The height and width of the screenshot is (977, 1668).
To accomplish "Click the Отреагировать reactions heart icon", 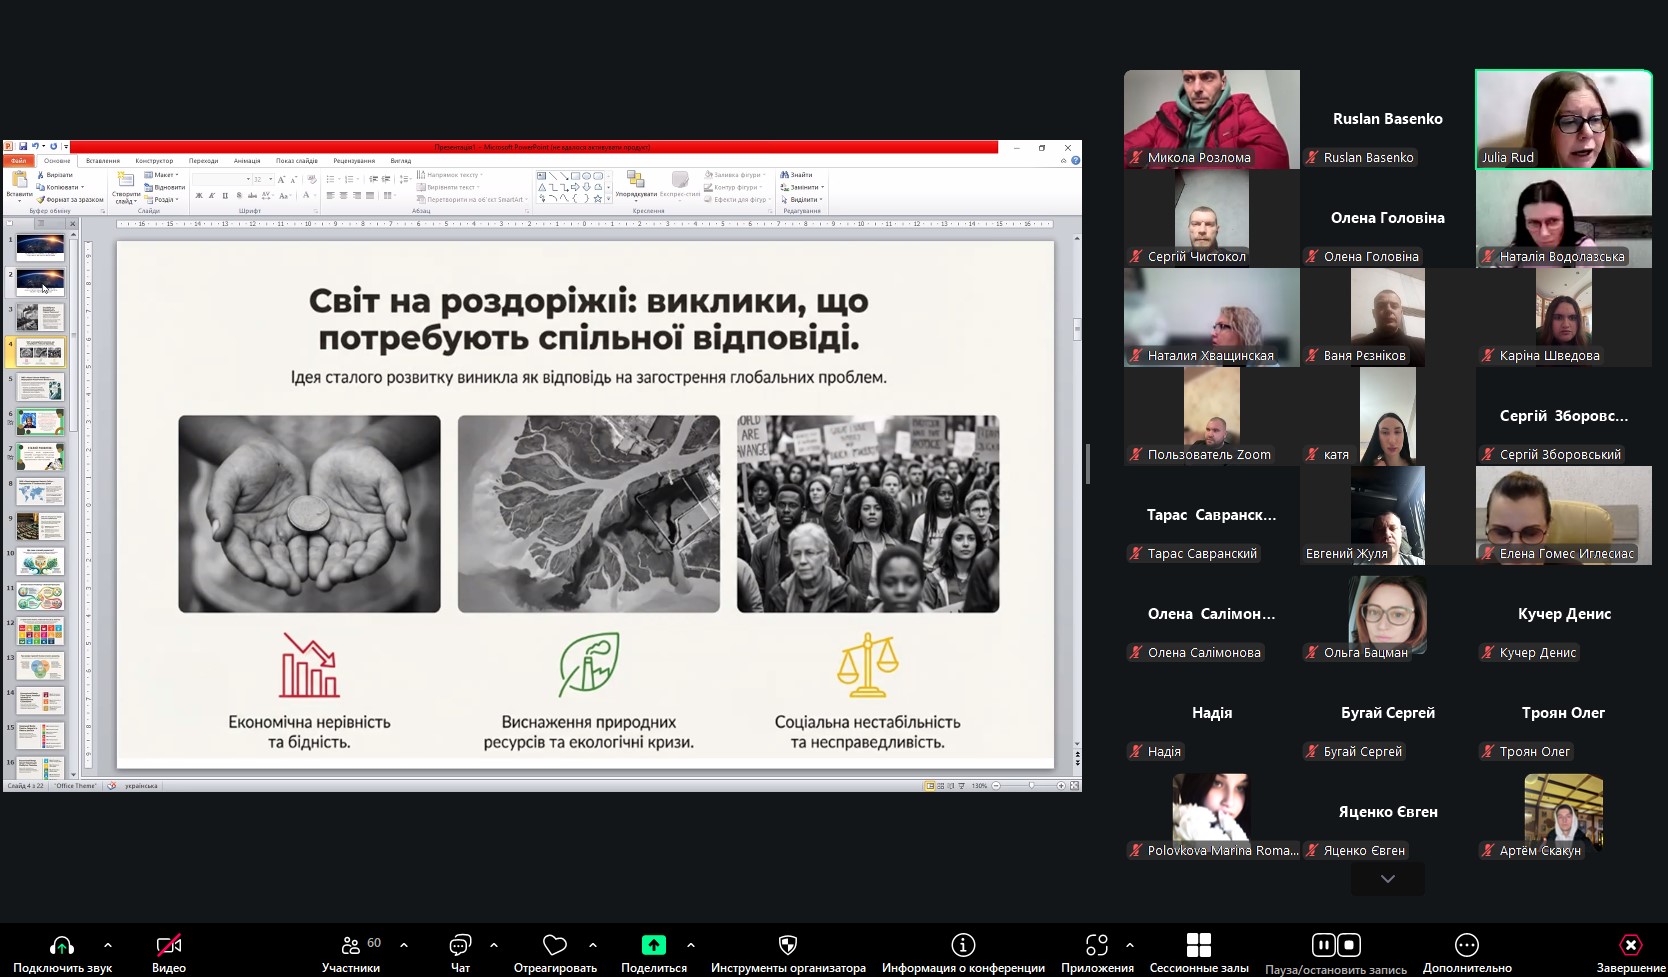I will [x=555, y=945].
